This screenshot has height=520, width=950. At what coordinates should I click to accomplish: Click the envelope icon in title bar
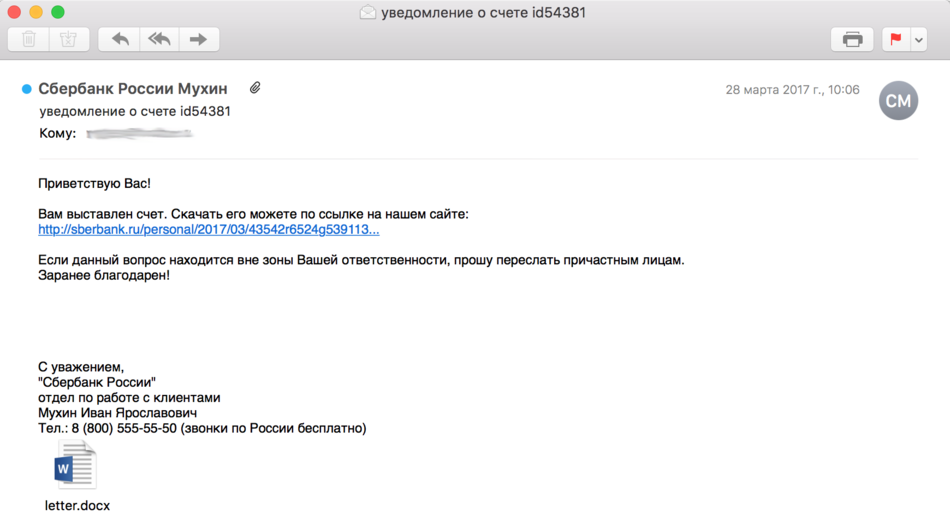coord(368,12)
